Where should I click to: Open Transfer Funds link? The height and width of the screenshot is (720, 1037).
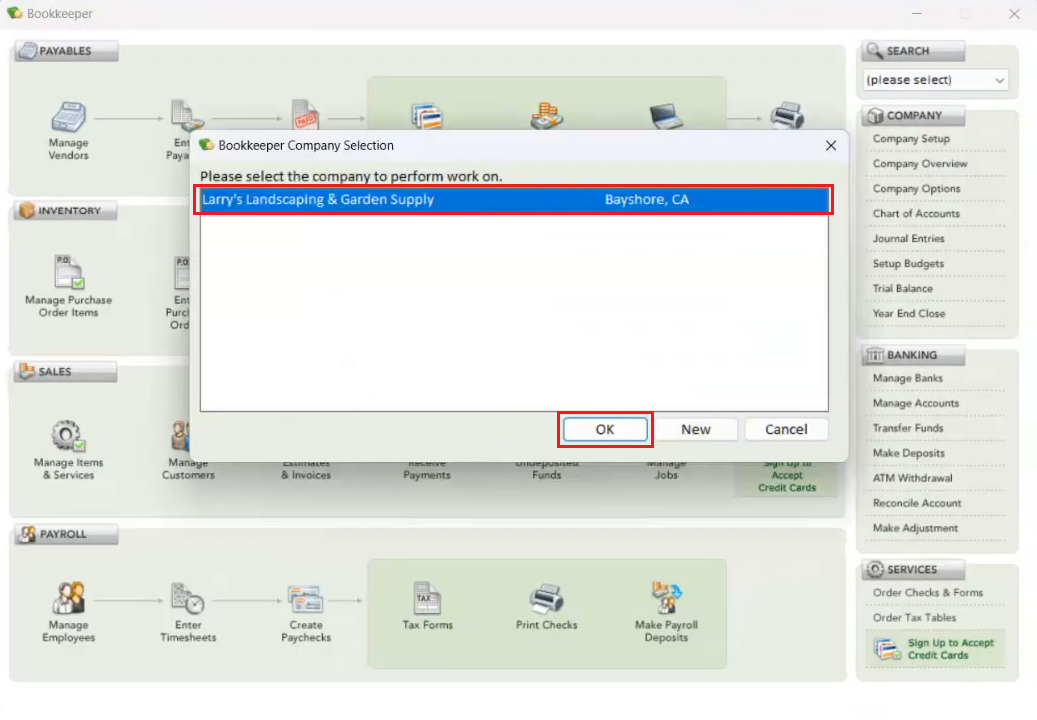908,428
